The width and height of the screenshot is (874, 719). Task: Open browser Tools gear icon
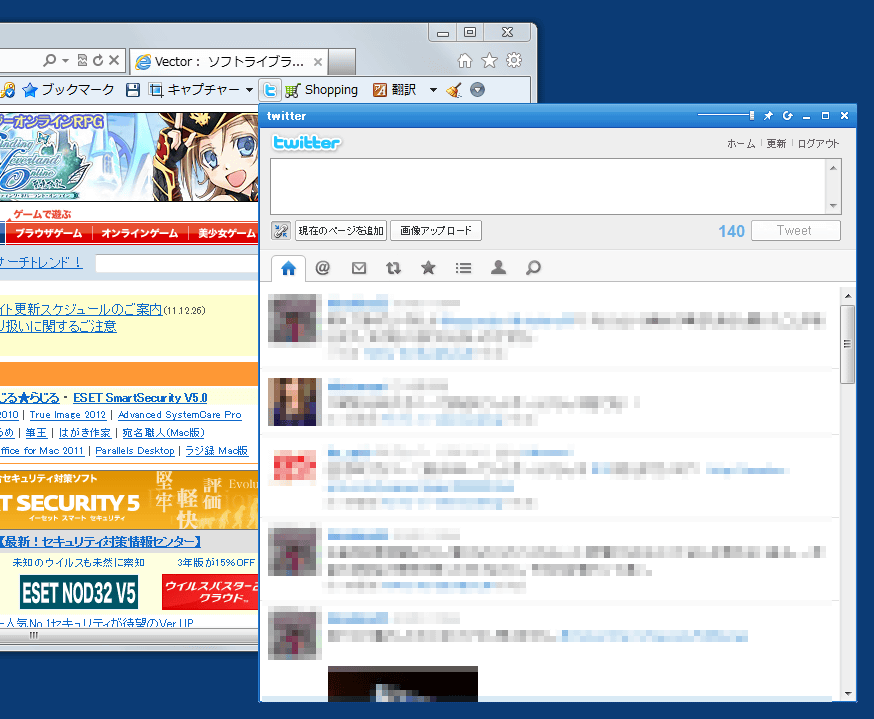514,60
